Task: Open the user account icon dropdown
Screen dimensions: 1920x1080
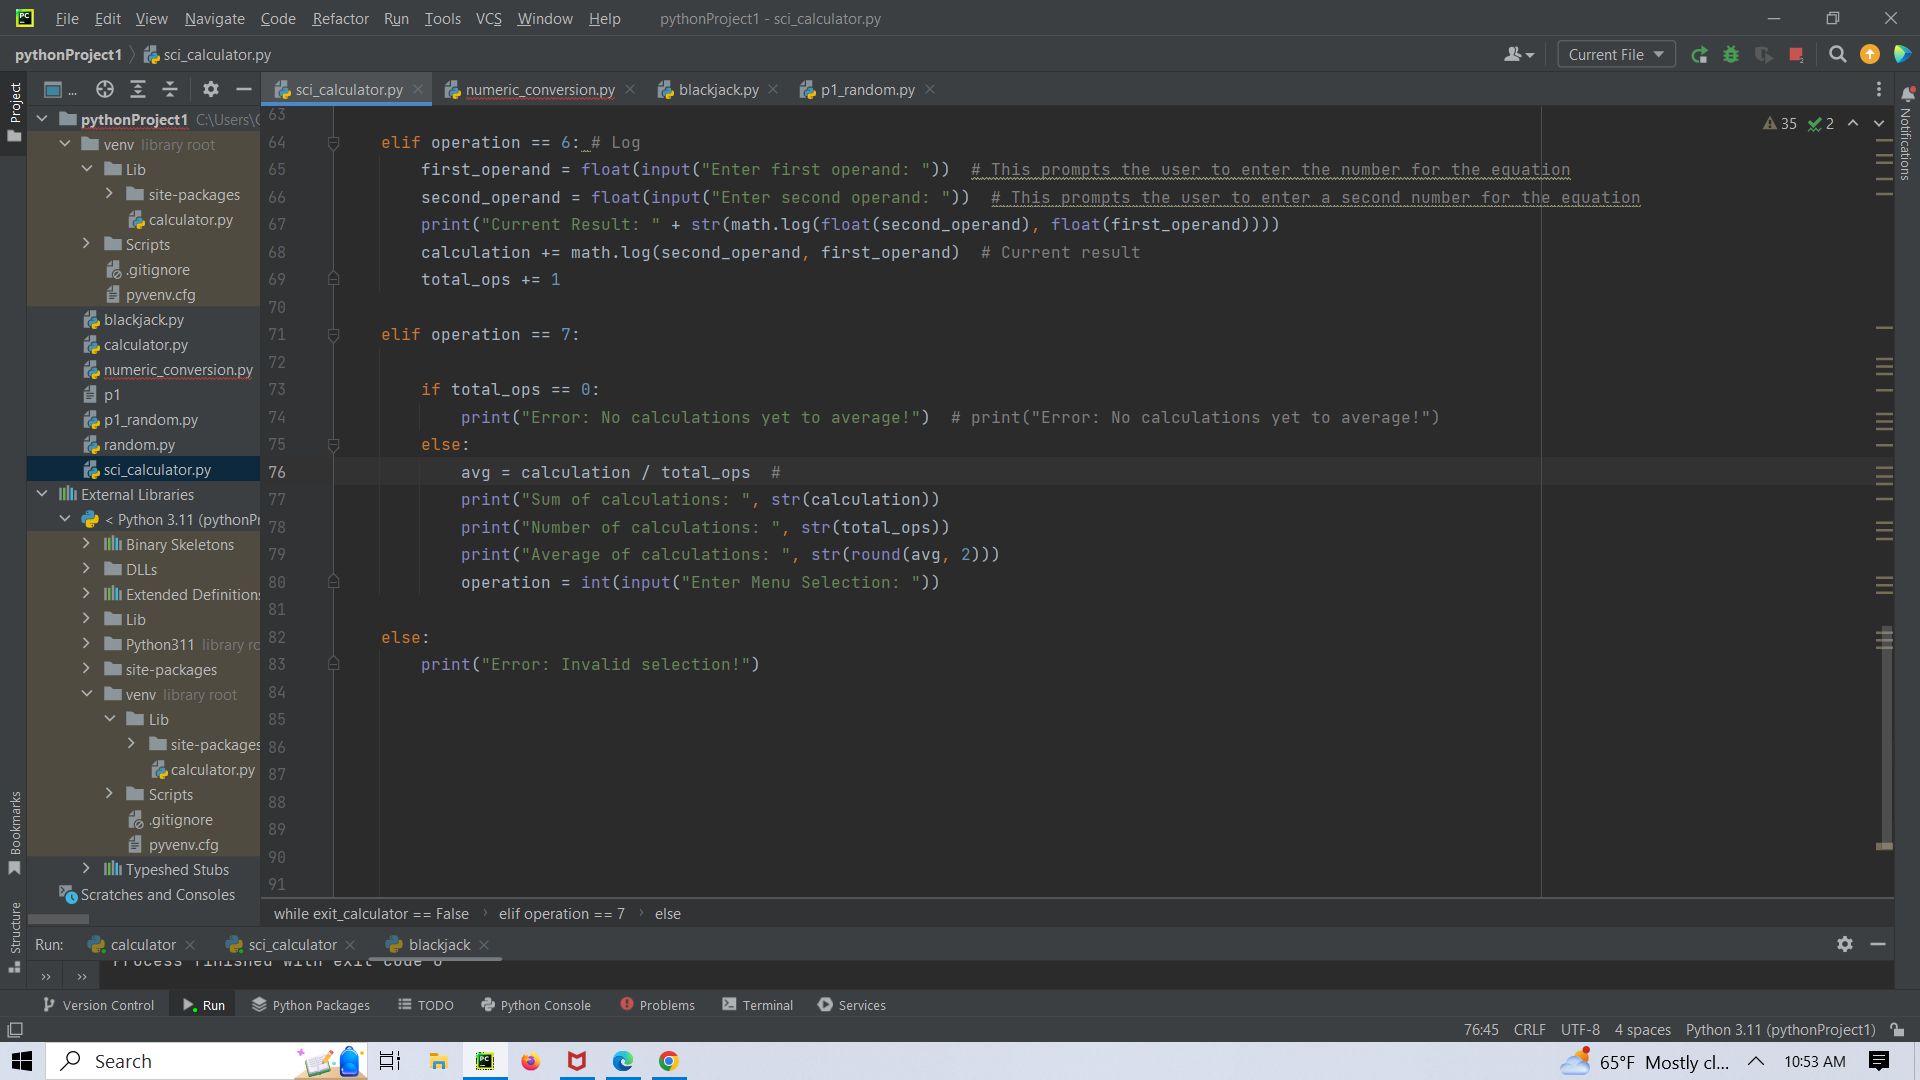Action: pyautogui.click(x=1518, y=55)
